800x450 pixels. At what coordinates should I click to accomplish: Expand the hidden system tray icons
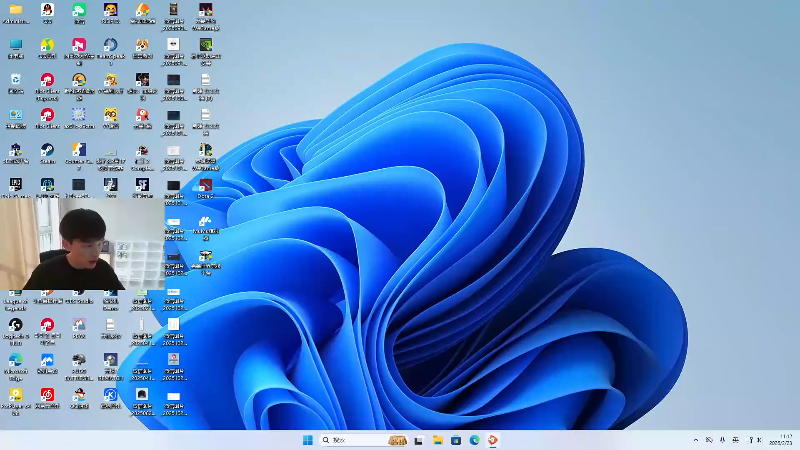pos(696,440)
